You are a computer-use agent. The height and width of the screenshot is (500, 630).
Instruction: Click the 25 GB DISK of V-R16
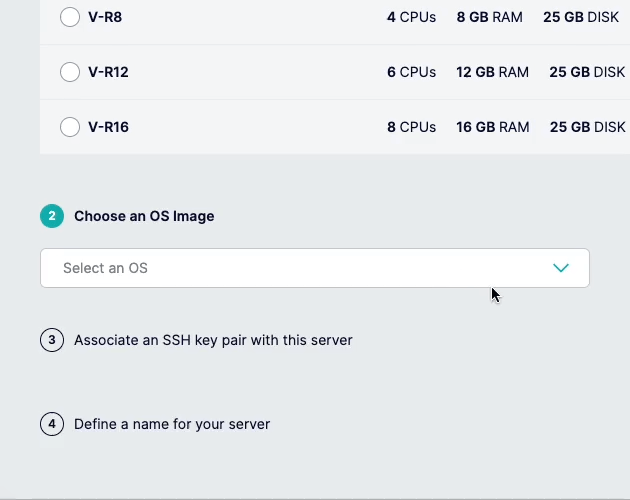(587, 127)
